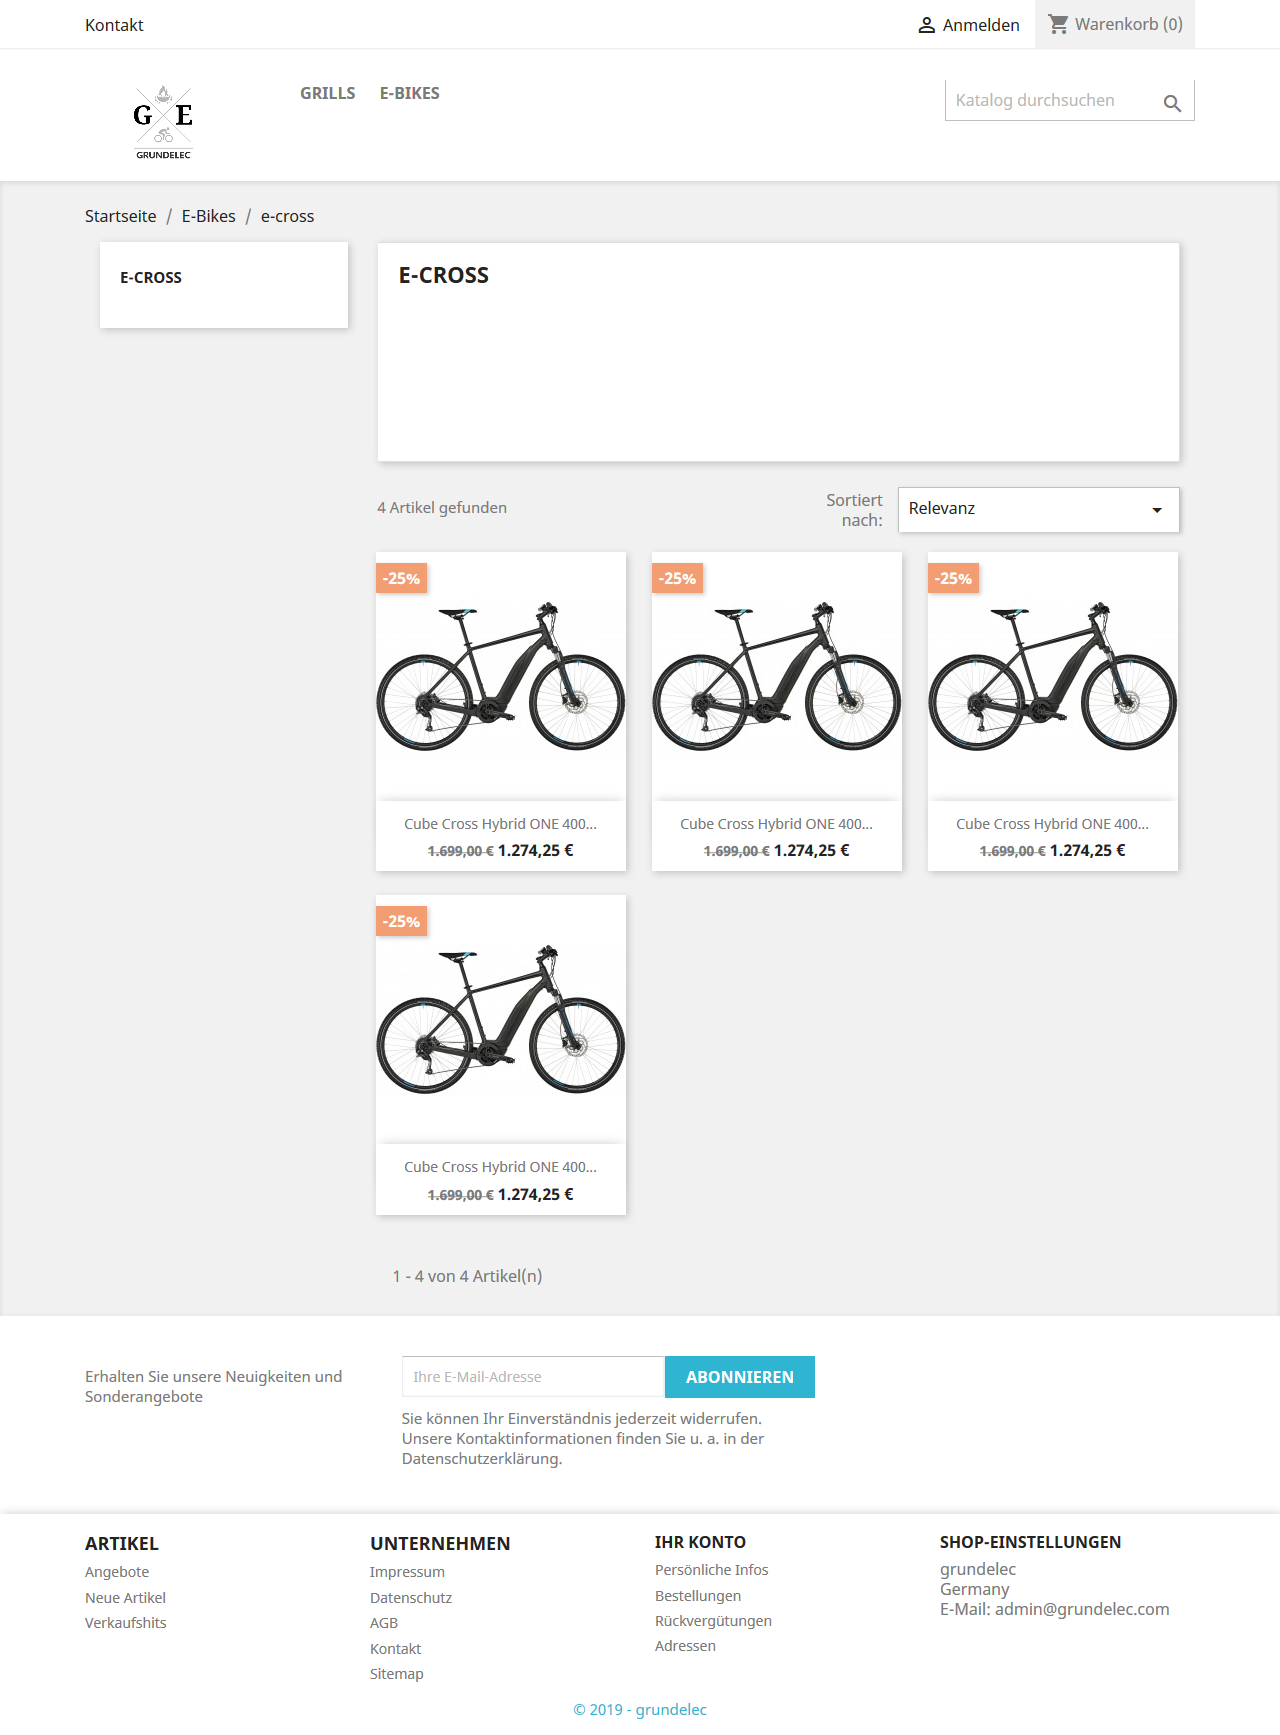The width and height of the screenshot is (1280, 1735).
Task: Open Bestellungen footer link
Action: [698, 1596]
